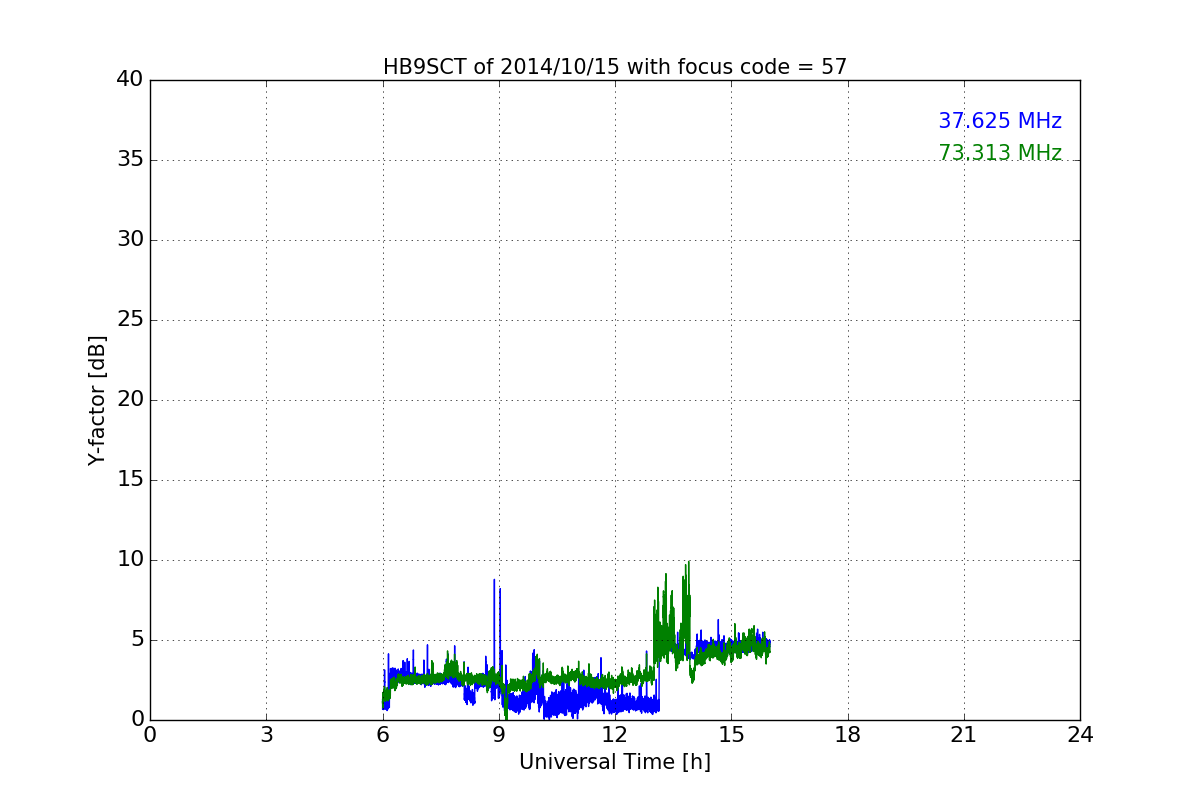Viewport: 1200px width, 800px height.
Task: Click the plot title "HB9SCT of 2014/10/15 with focus code = 57"
Action: (615, 67)
